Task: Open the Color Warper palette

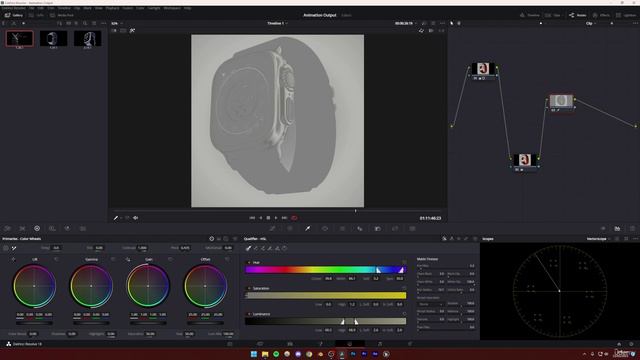Action: pos(290,229)
